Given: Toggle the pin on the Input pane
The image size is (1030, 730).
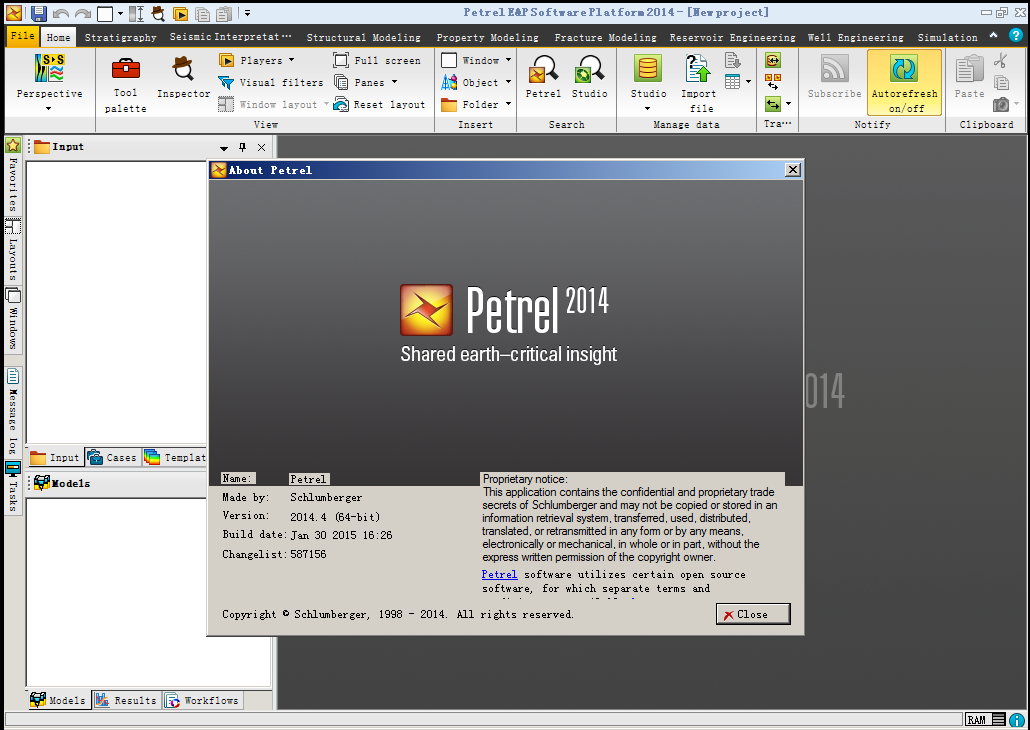Looking at the screenshot, I should tap(242, 147).
